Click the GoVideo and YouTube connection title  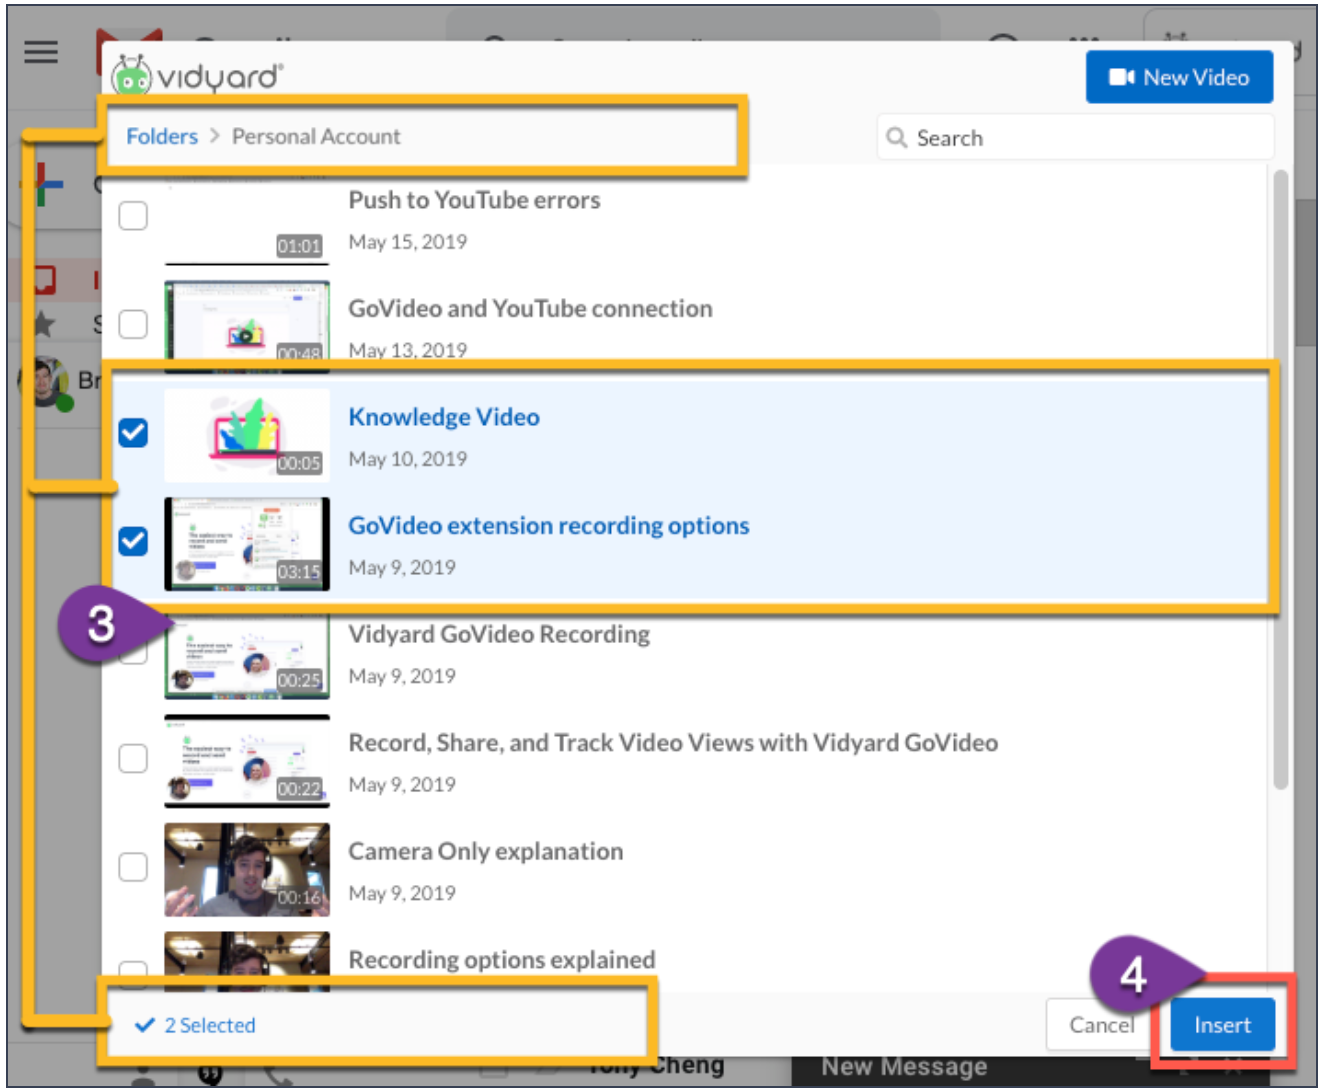click(530, 309)
